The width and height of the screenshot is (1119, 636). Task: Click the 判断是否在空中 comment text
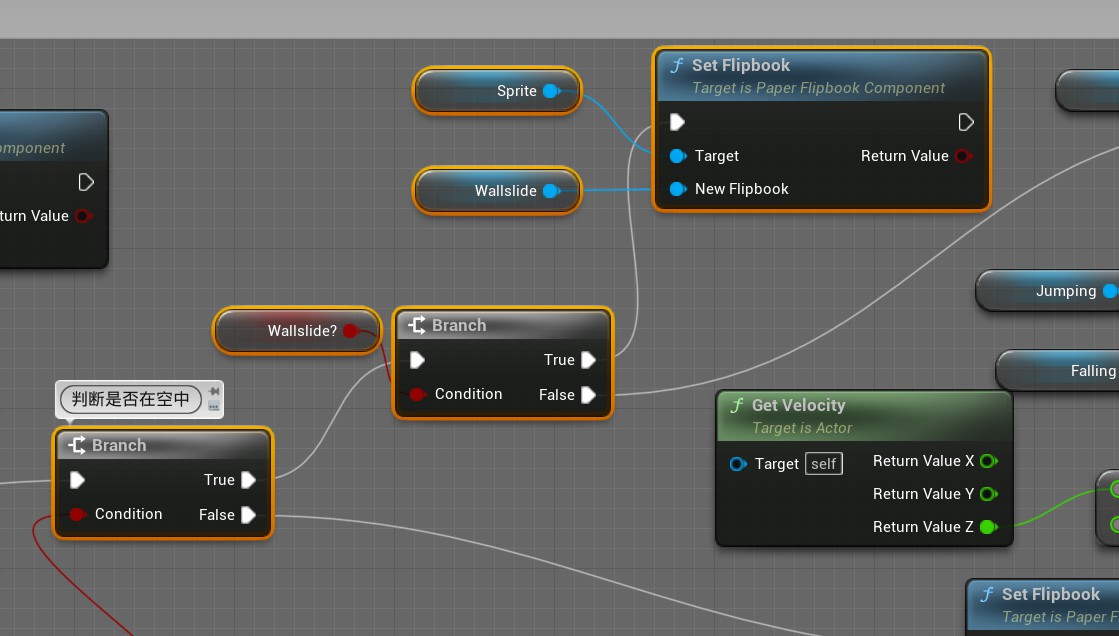pyautogui.click(x=131, y=399)
